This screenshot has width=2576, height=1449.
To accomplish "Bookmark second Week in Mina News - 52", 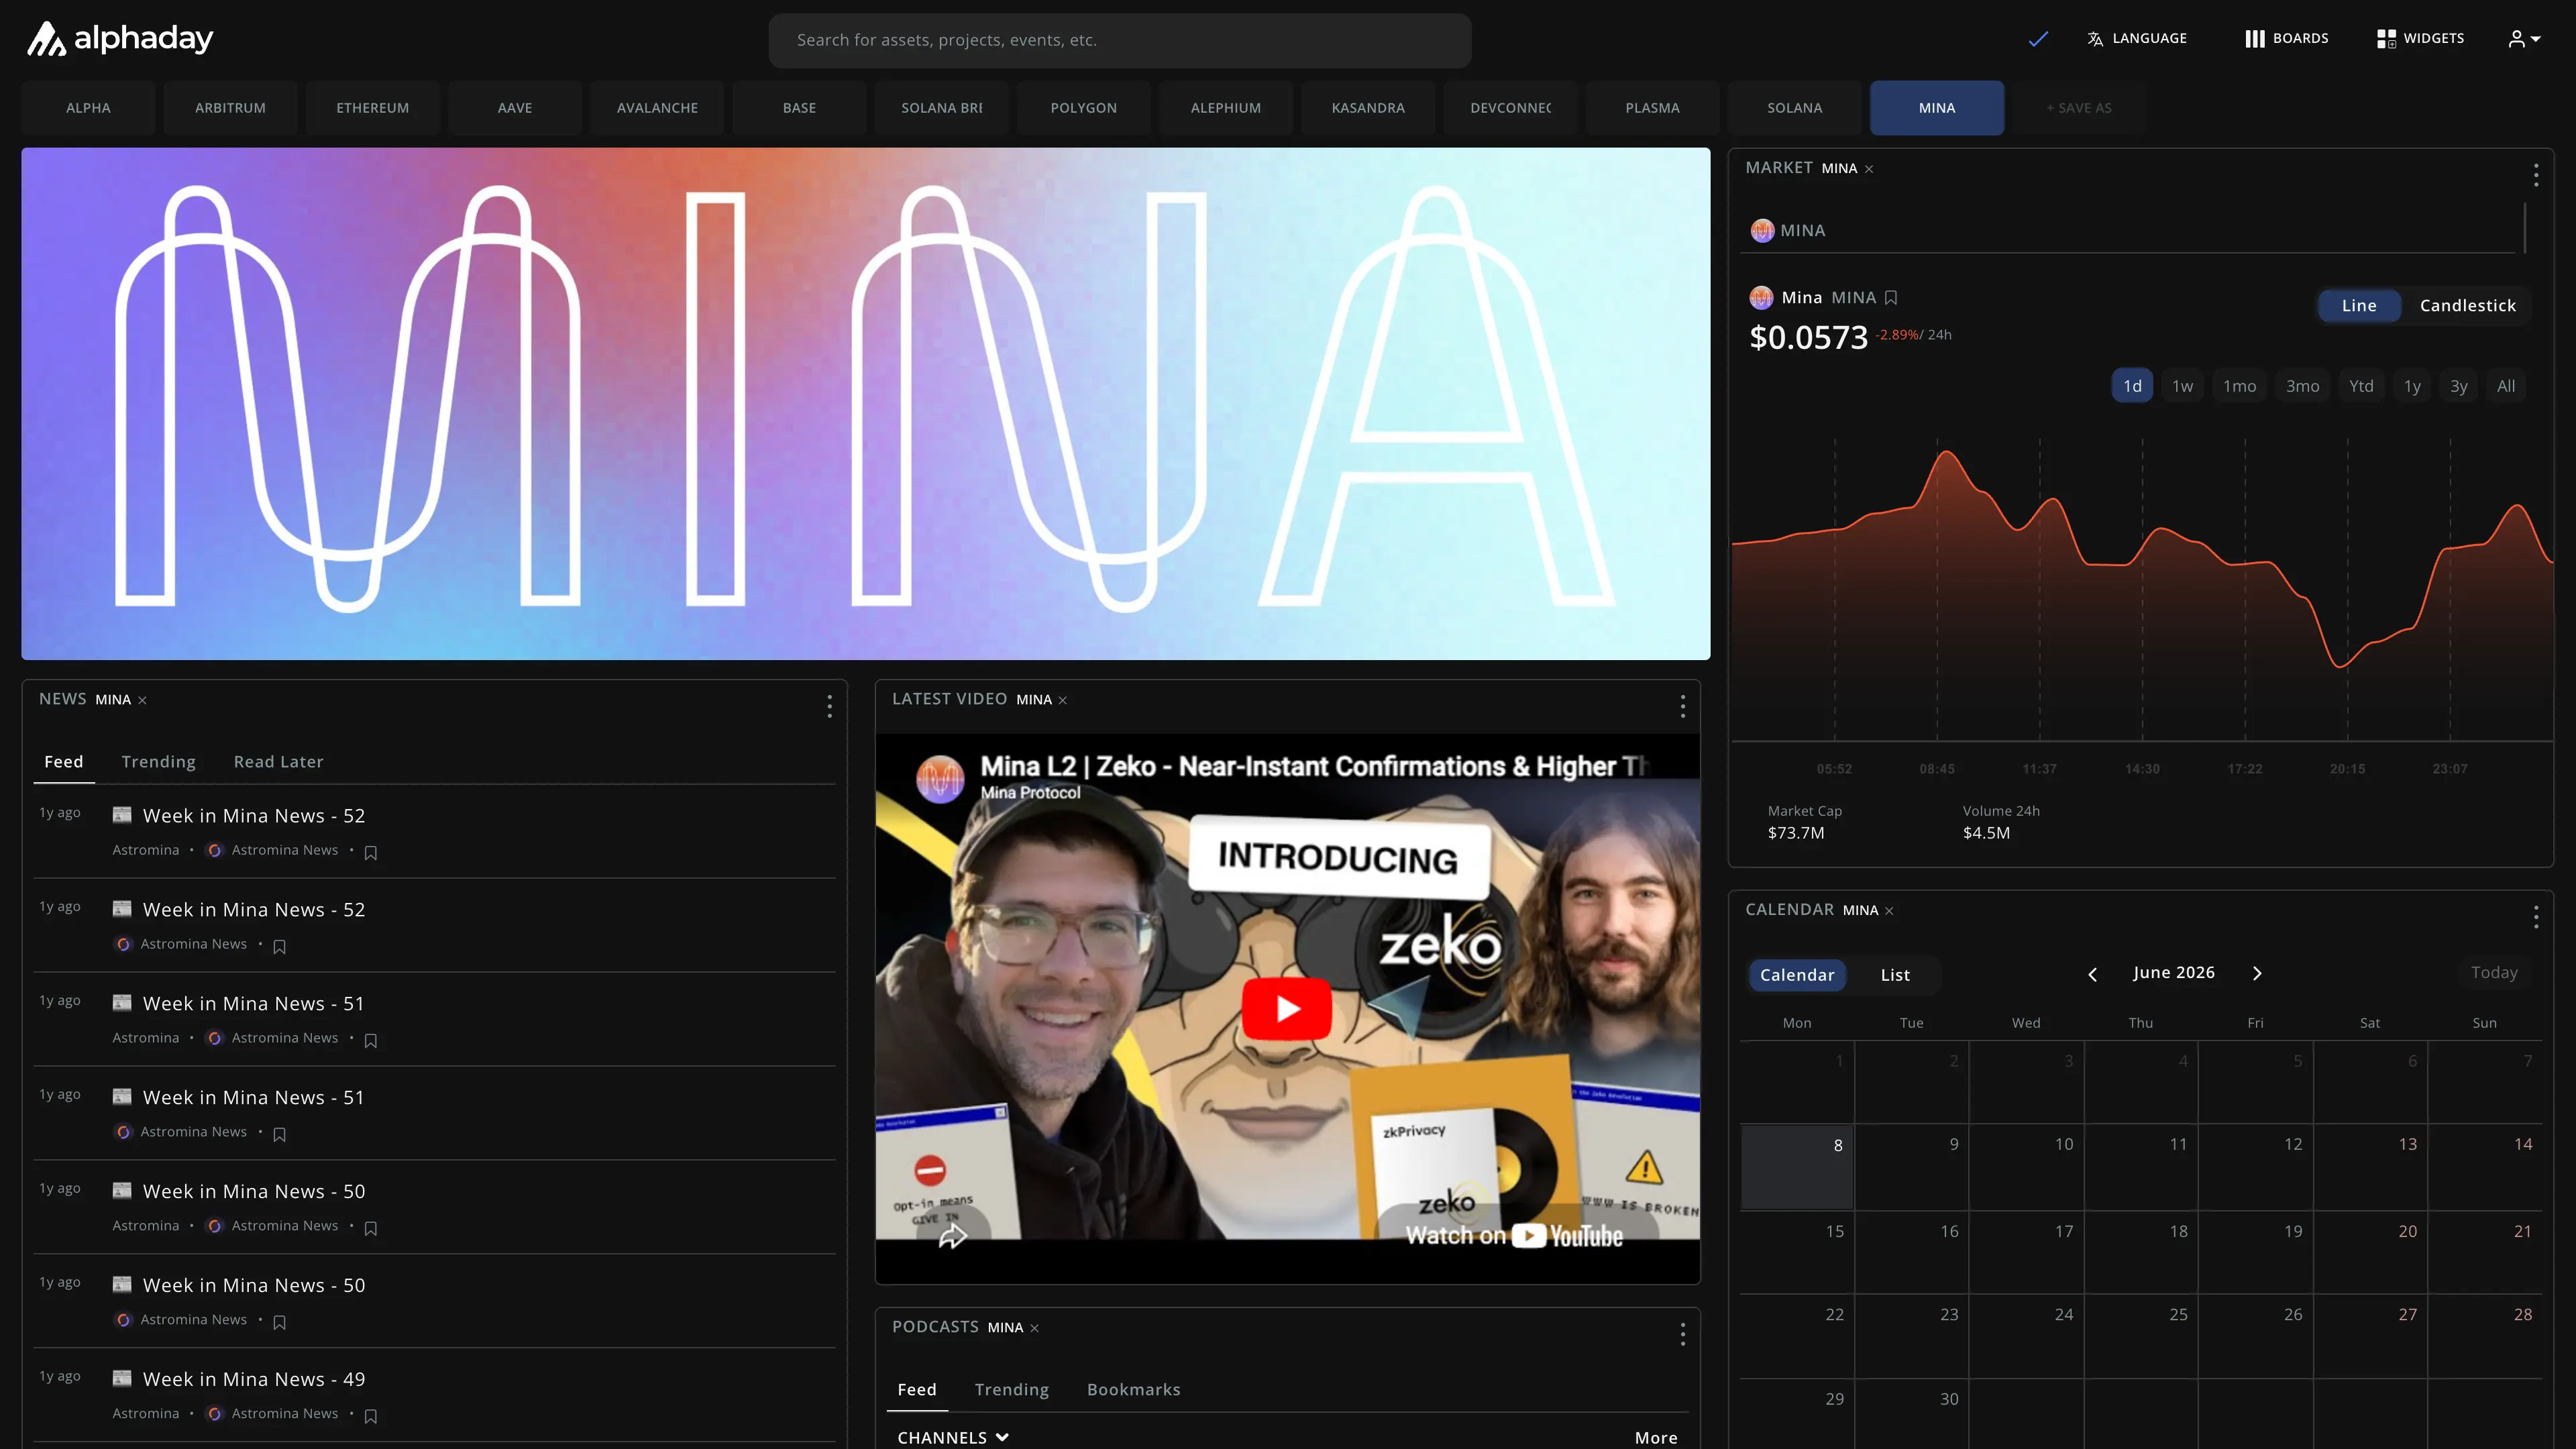I will click(280, 946).
